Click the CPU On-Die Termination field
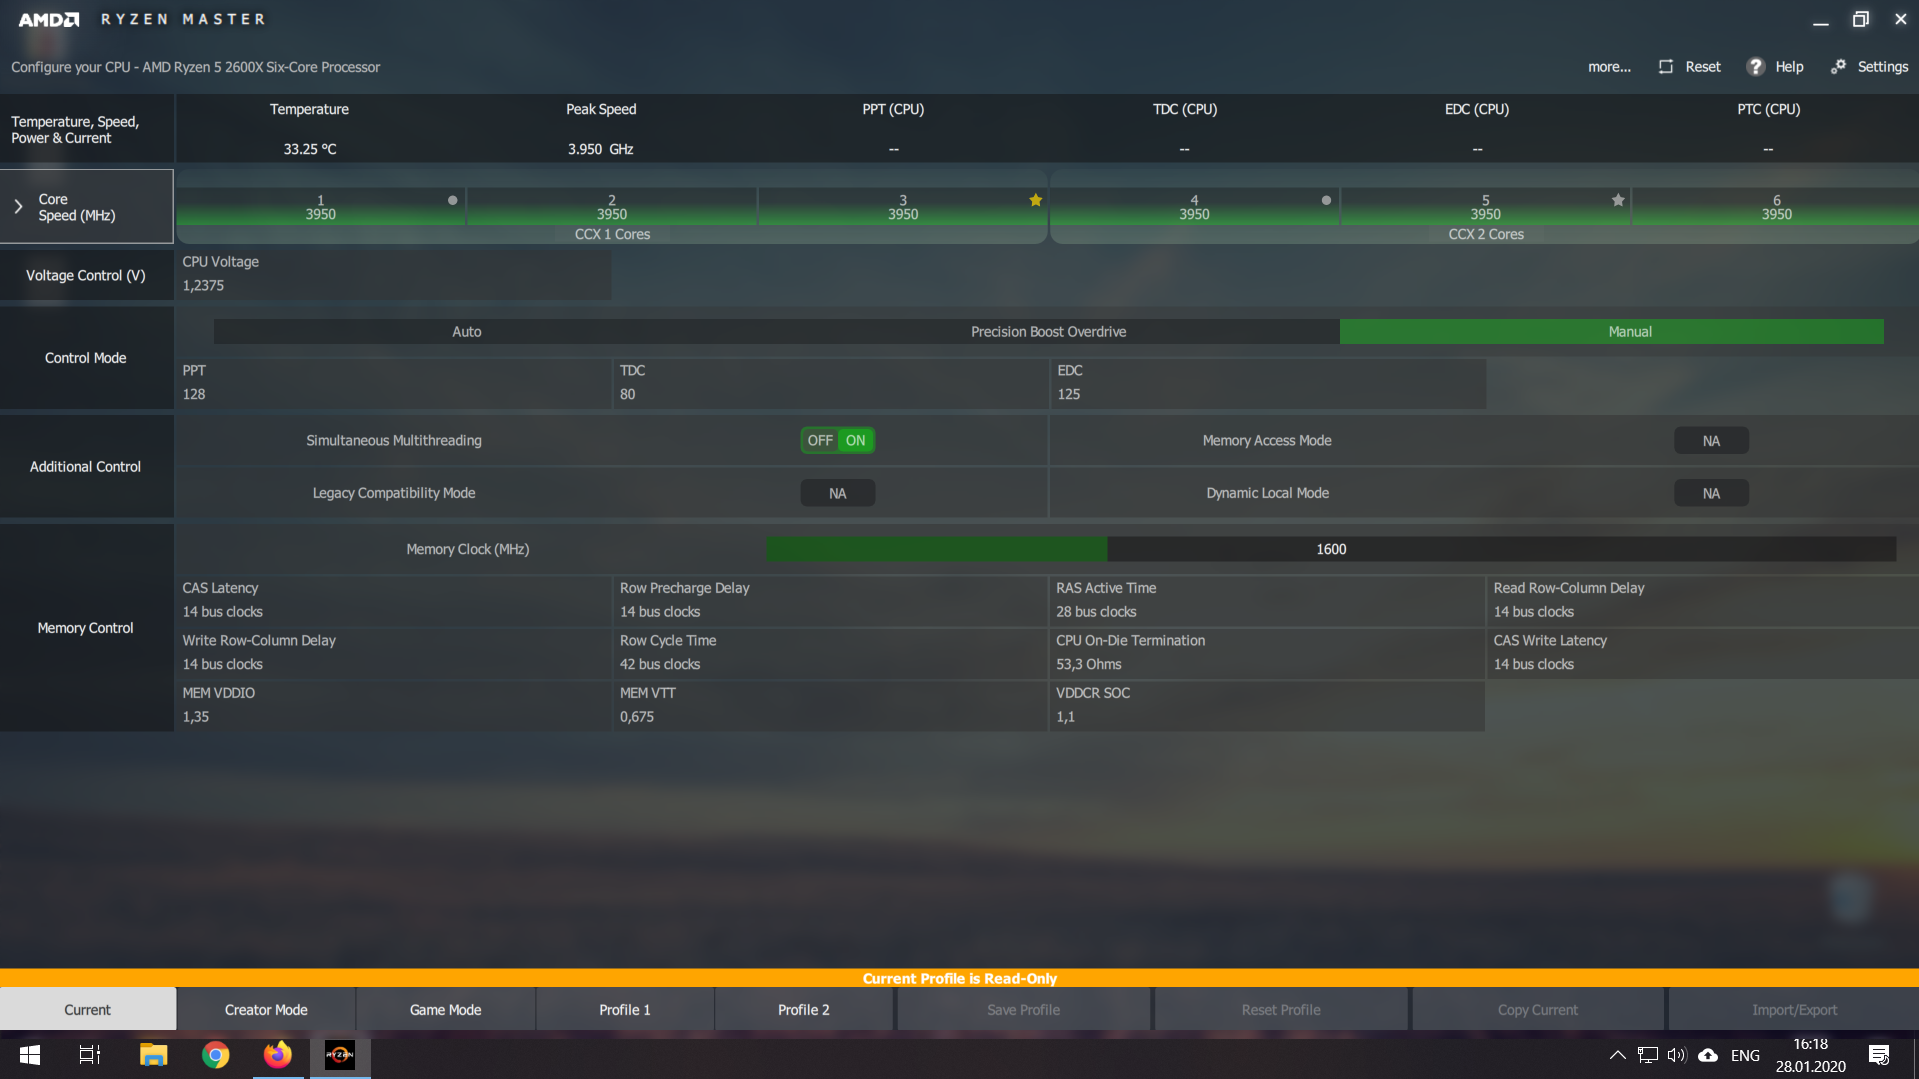Image resolution: width=1919 pixels, height=1079 pixels. [x=1268, y=653]
